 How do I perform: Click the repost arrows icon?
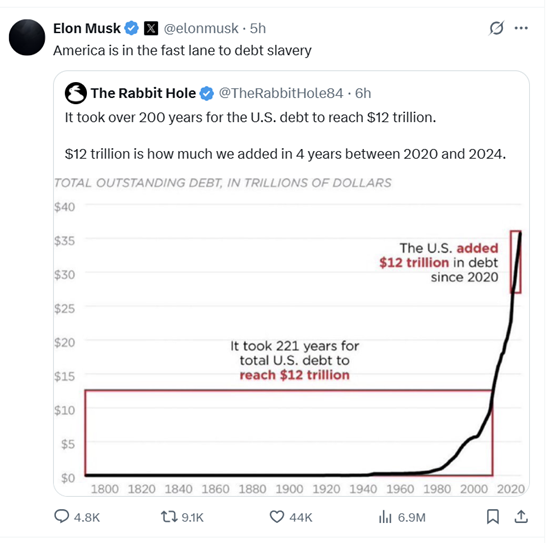(169, 517)
